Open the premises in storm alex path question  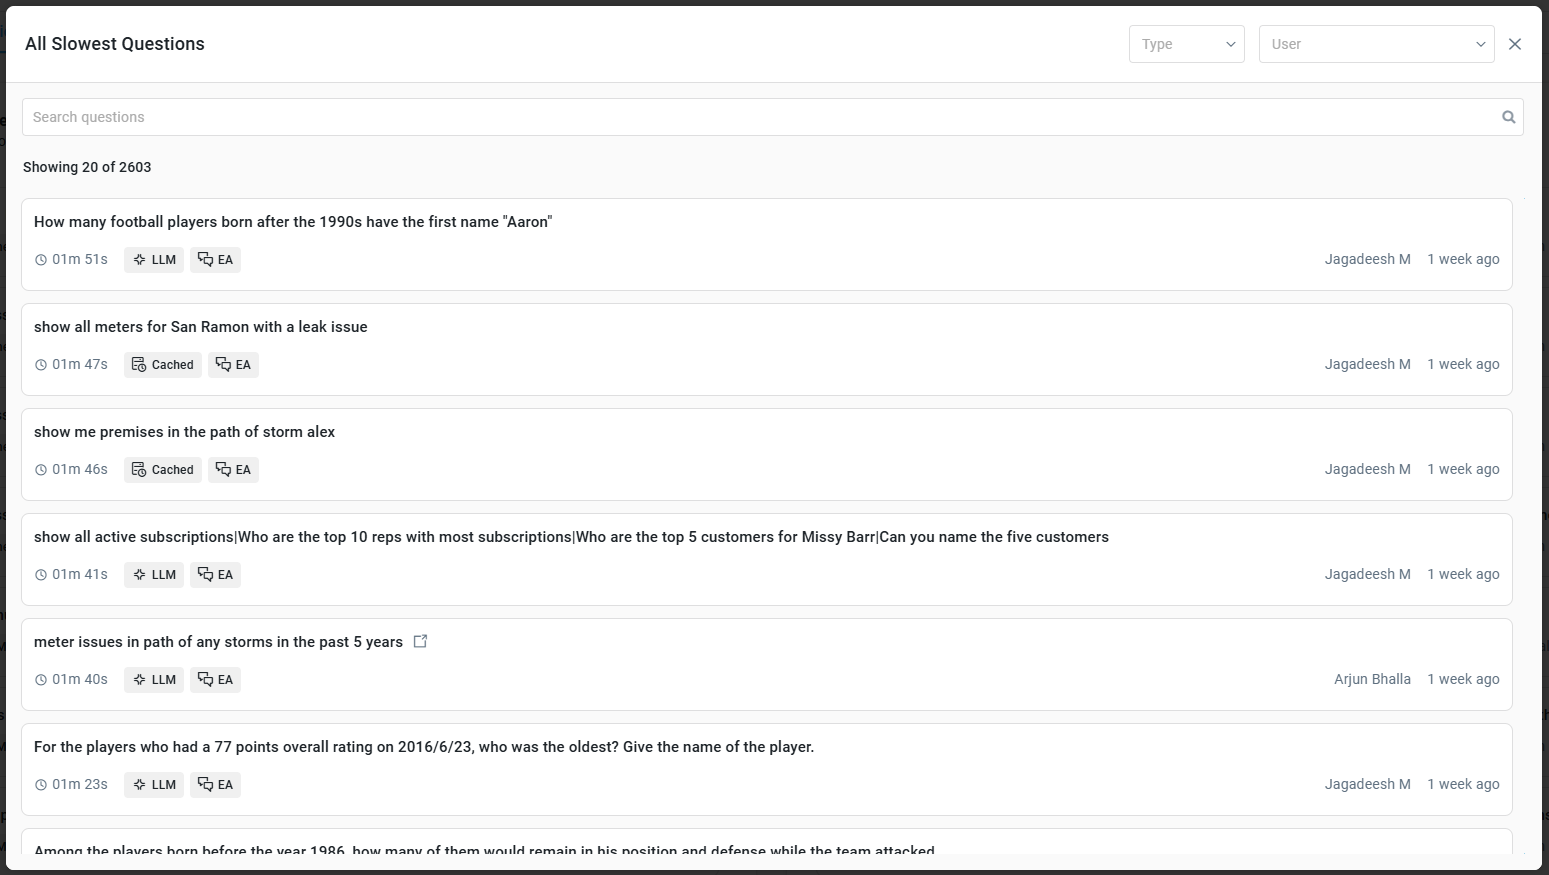185,432
